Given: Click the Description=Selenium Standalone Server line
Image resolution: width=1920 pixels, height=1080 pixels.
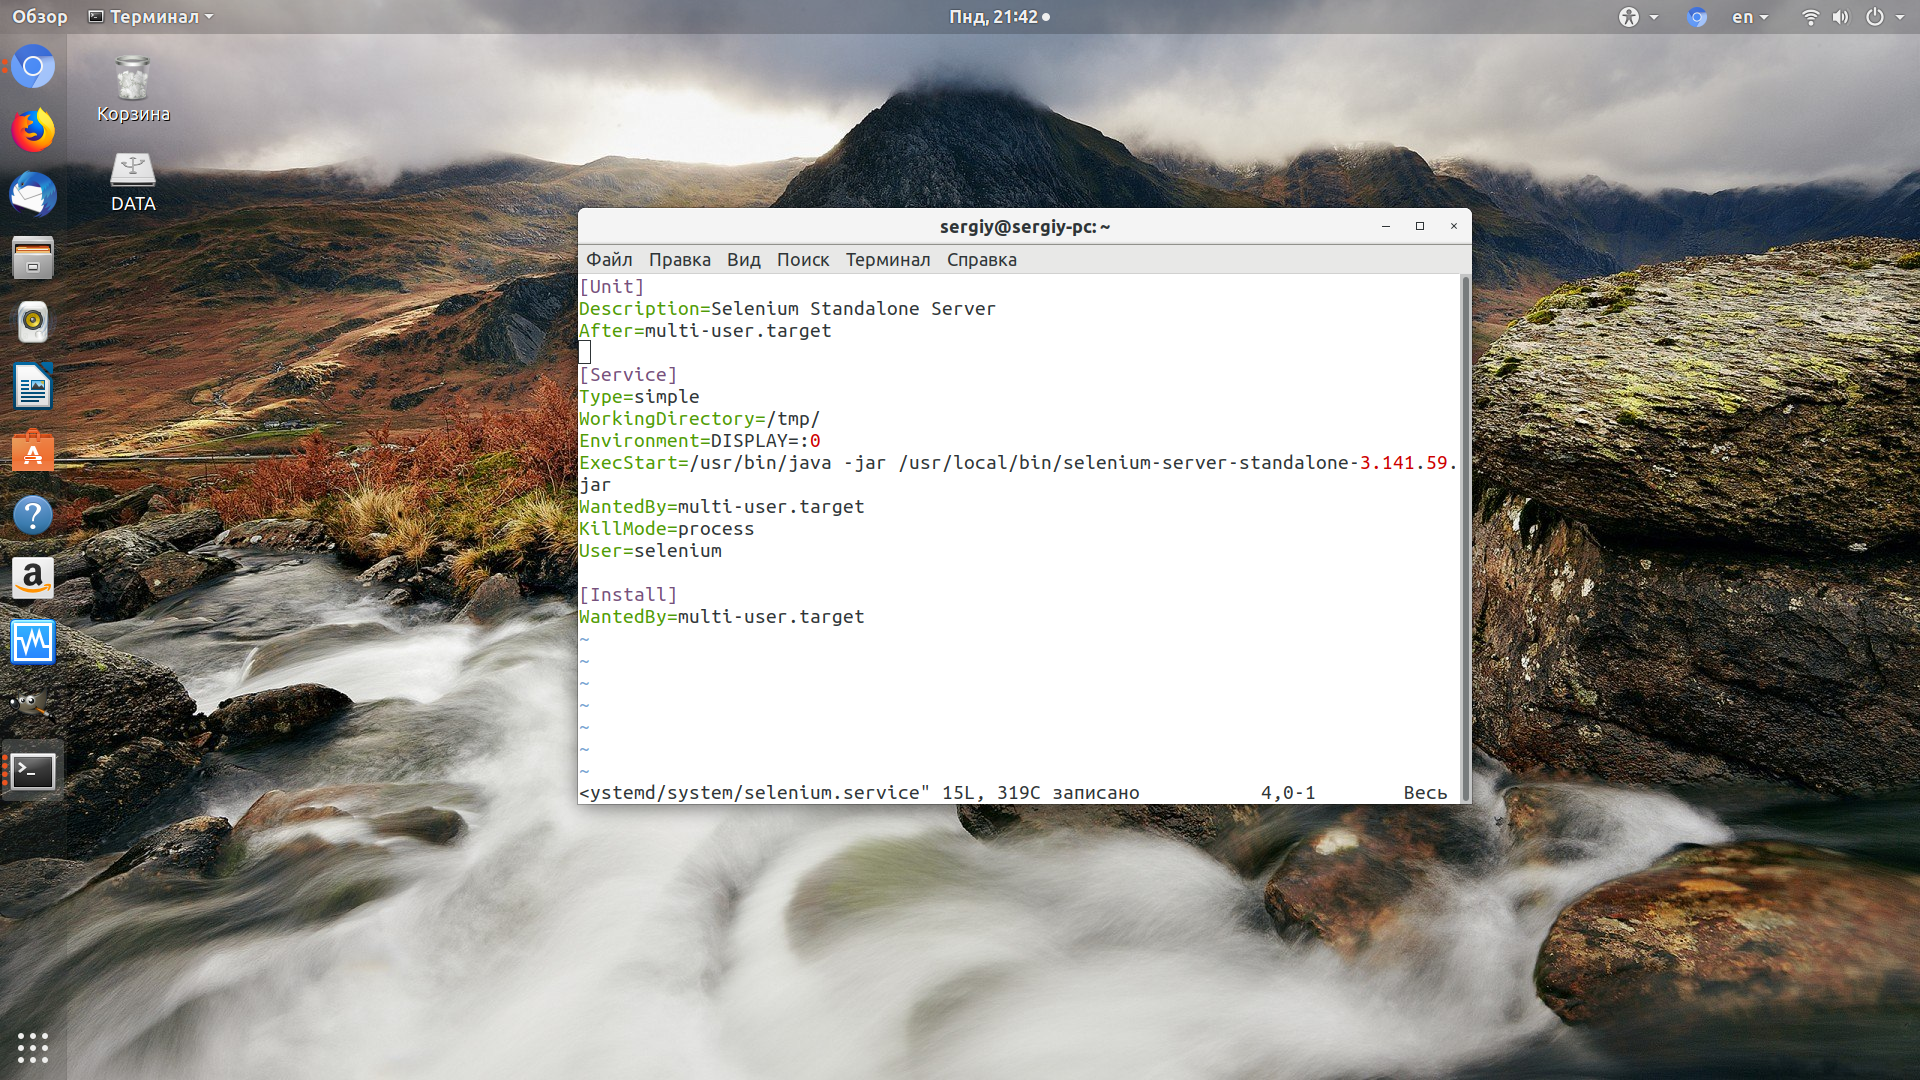Looking at the screenshot, I should [787, 309].
